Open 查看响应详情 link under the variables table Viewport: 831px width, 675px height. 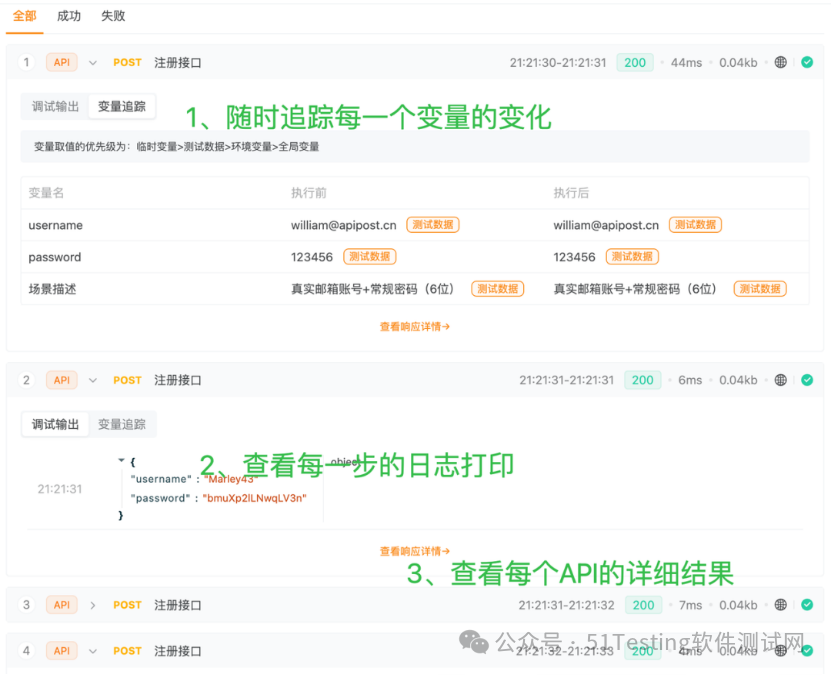pyautogui.click(x=413, y=327)
